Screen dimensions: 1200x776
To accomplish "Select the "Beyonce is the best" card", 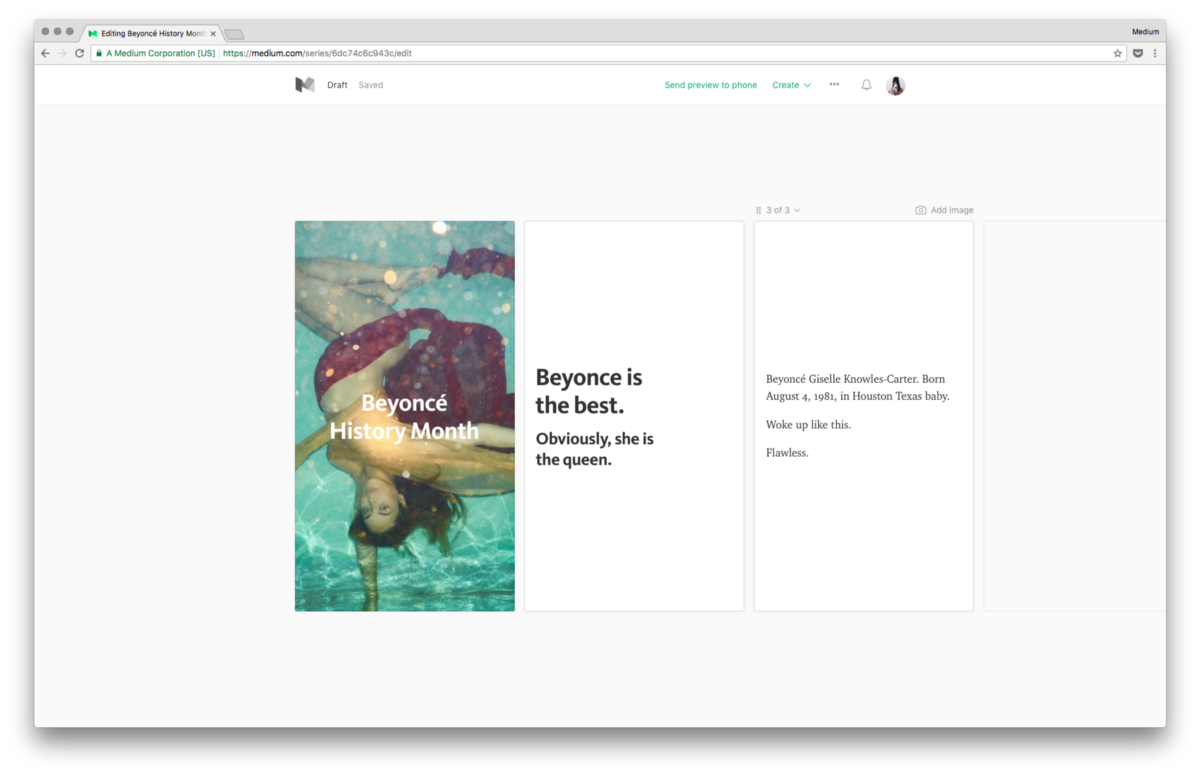I will tap(634, 416).
